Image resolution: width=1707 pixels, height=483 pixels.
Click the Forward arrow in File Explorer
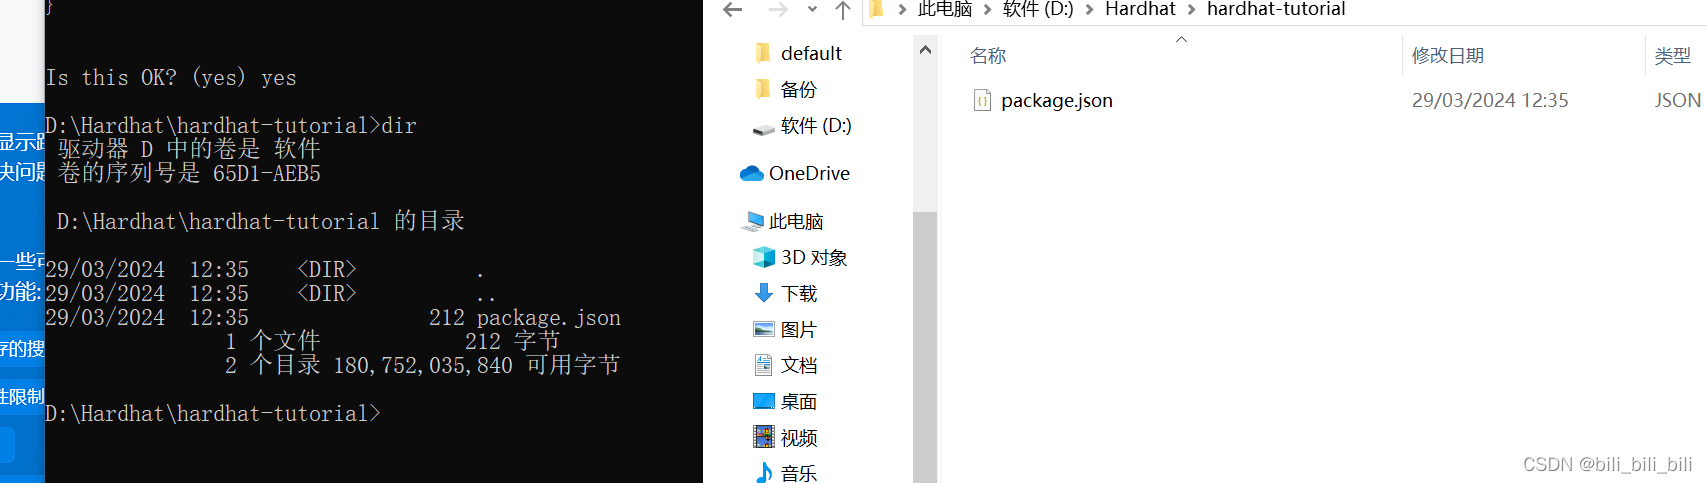coord(778,10)
